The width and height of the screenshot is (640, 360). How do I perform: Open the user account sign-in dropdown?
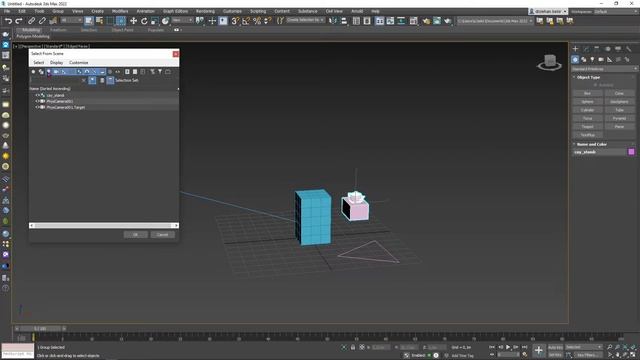(x=548, y=11)
